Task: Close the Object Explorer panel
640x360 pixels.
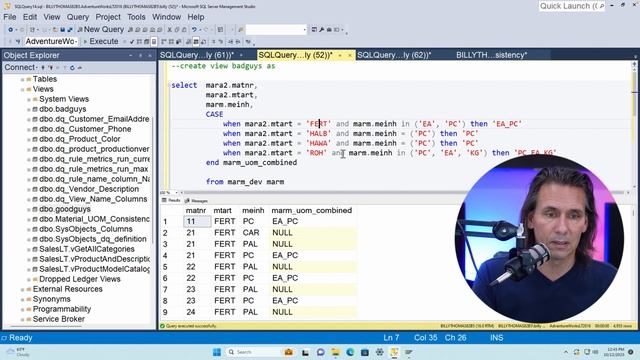Action: coord(150,56)
